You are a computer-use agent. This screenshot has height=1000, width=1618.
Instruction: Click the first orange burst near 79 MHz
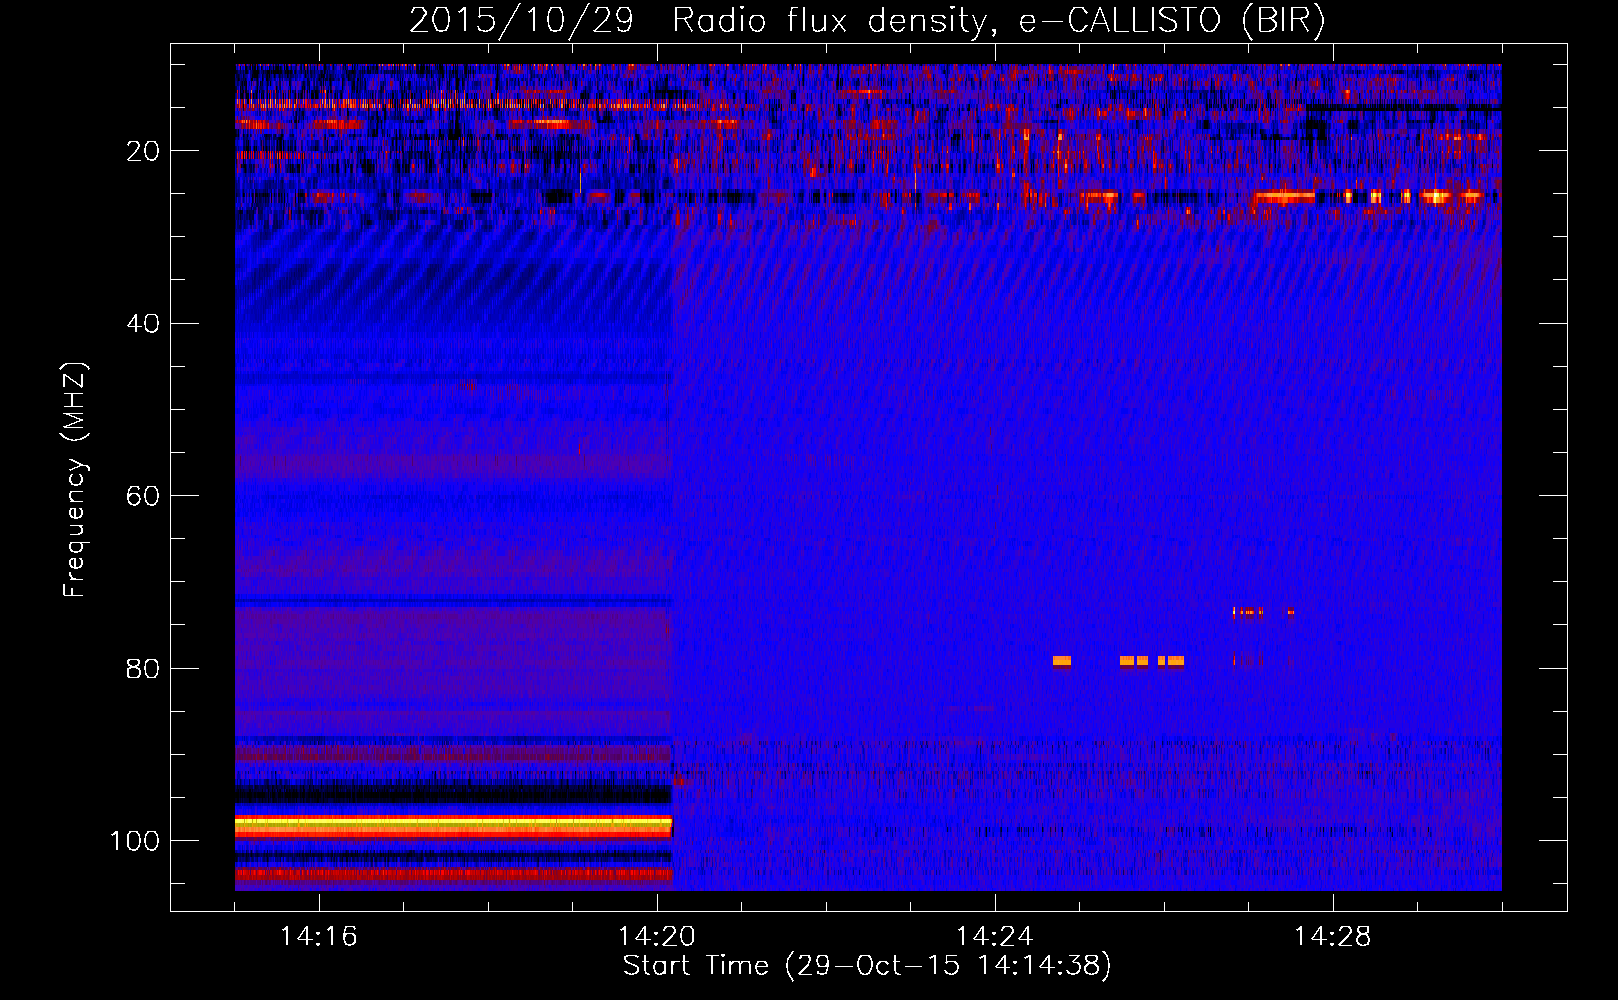point(1062,661)
